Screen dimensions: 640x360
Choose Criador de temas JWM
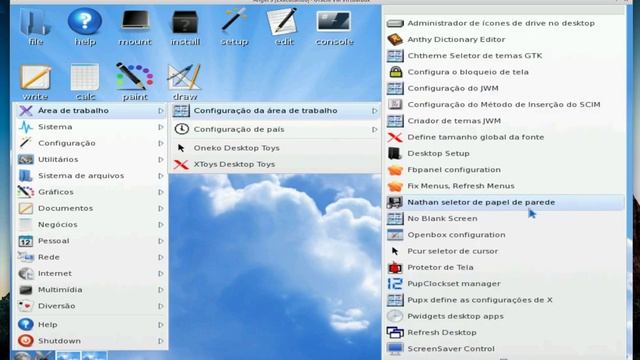504,121
